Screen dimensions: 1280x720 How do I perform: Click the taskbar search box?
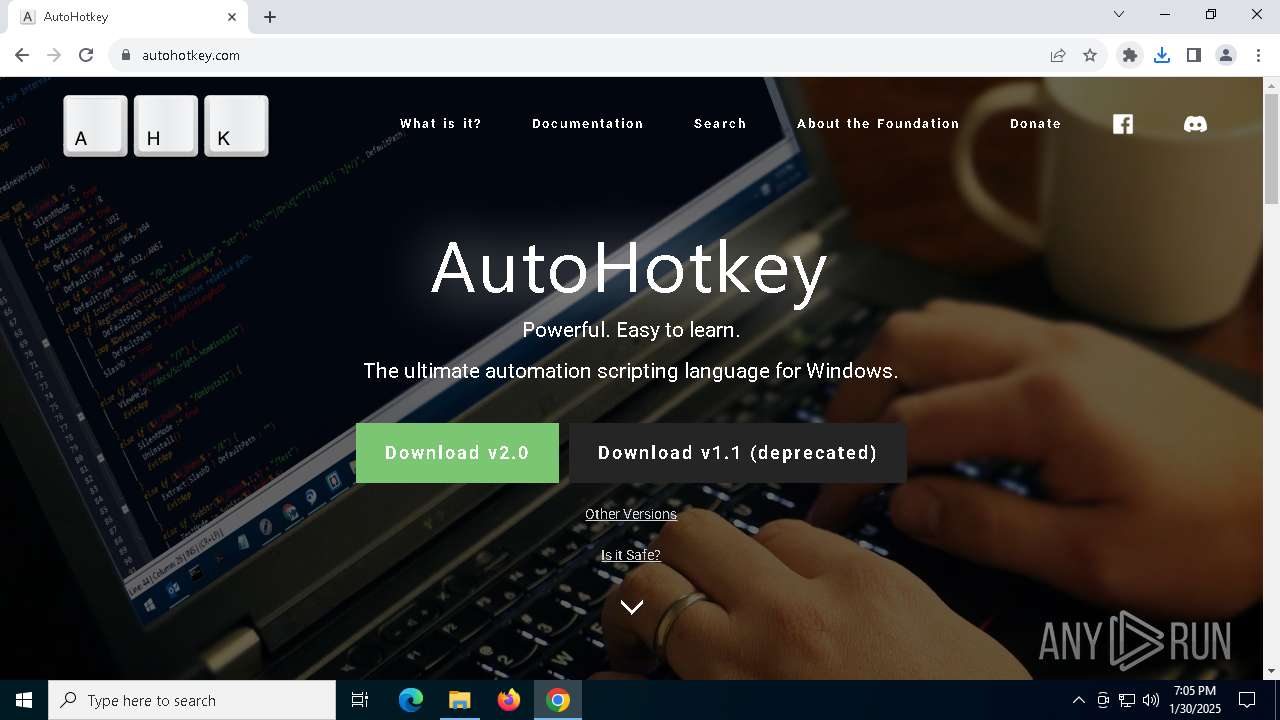[x=192, y=700]
